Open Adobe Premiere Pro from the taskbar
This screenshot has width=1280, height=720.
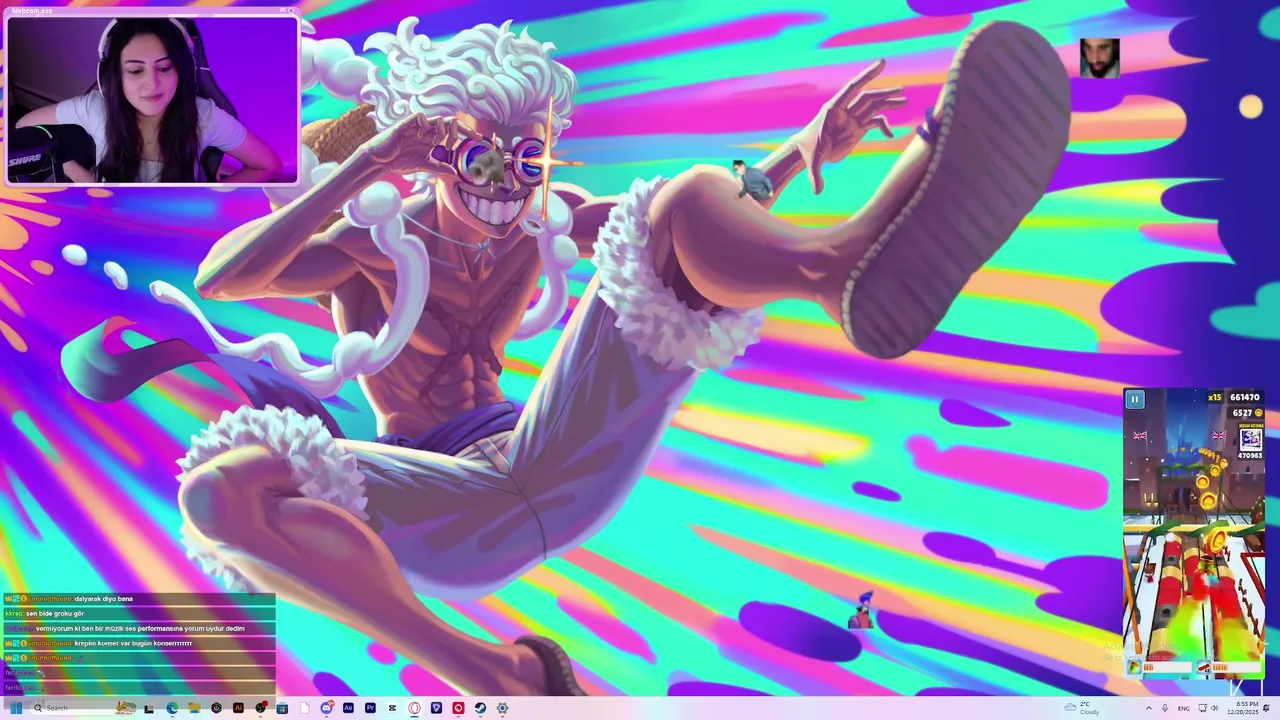pyautogui.click(x=370, y=708)
